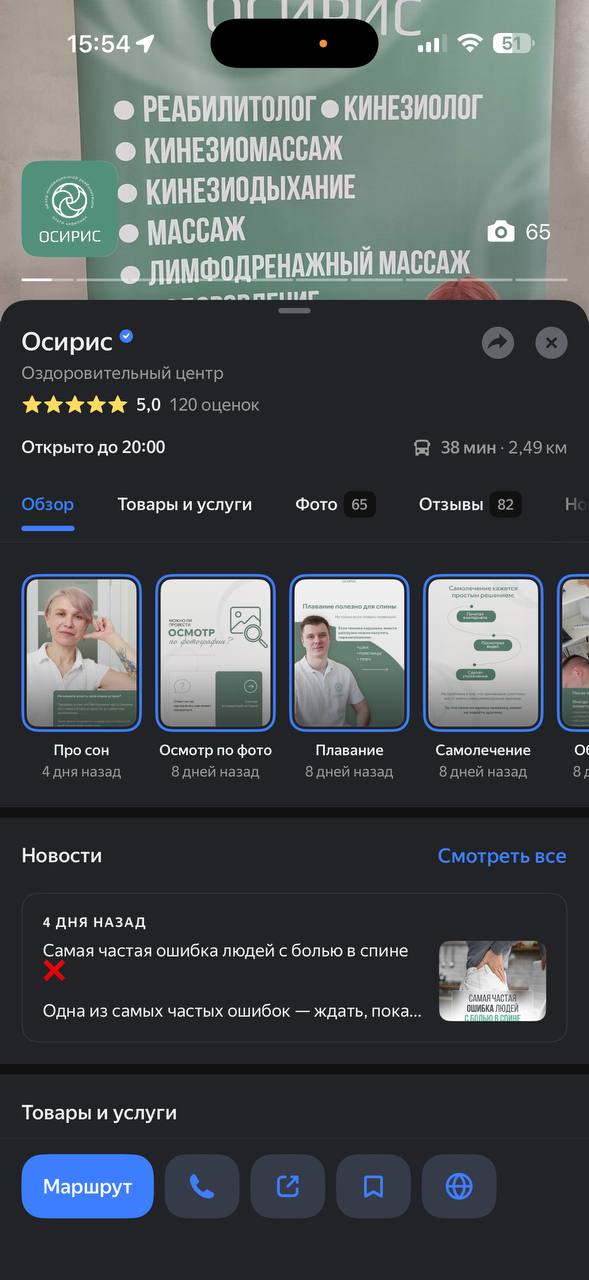Image resolution: width=589 pixels, height=1280 pixels.
Task: Tap the 4 ДНЯ НАЗАД news date label
Action: 94,922
